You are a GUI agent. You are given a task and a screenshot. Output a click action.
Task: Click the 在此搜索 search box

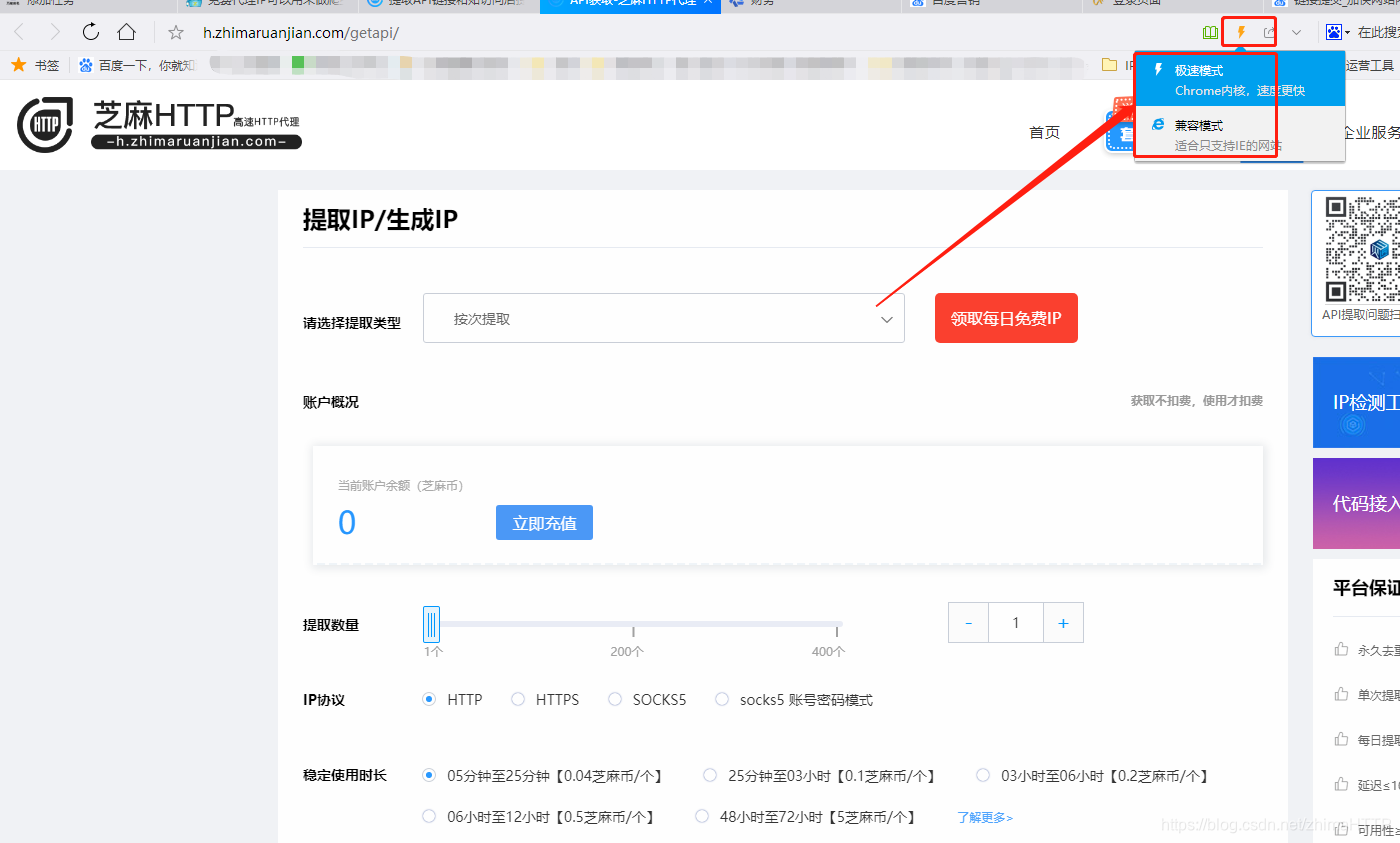click(x=1378, y=32)
